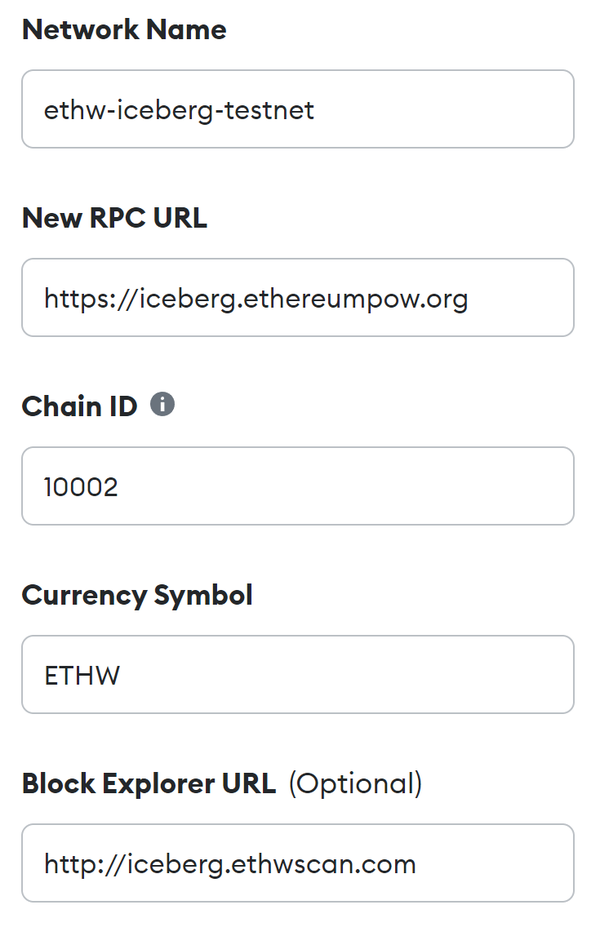Place cursor on word "testnet" in network name
The image size is (600, 936).
point(268,110)
